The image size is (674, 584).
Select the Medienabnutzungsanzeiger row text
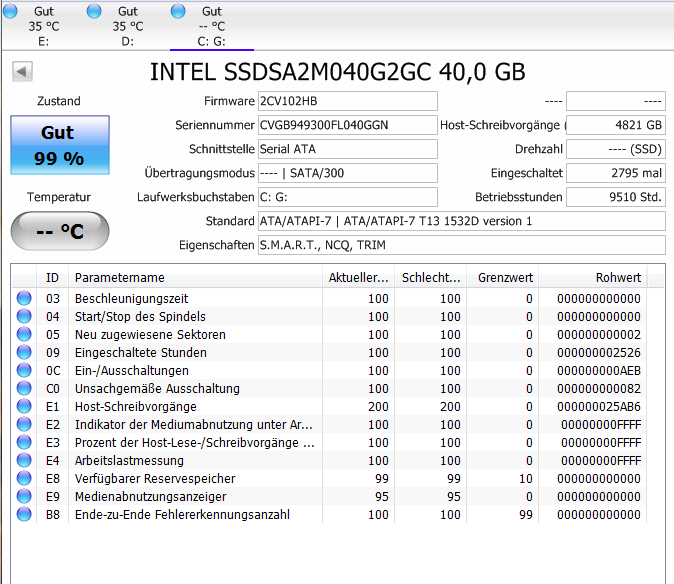point(150,497)
